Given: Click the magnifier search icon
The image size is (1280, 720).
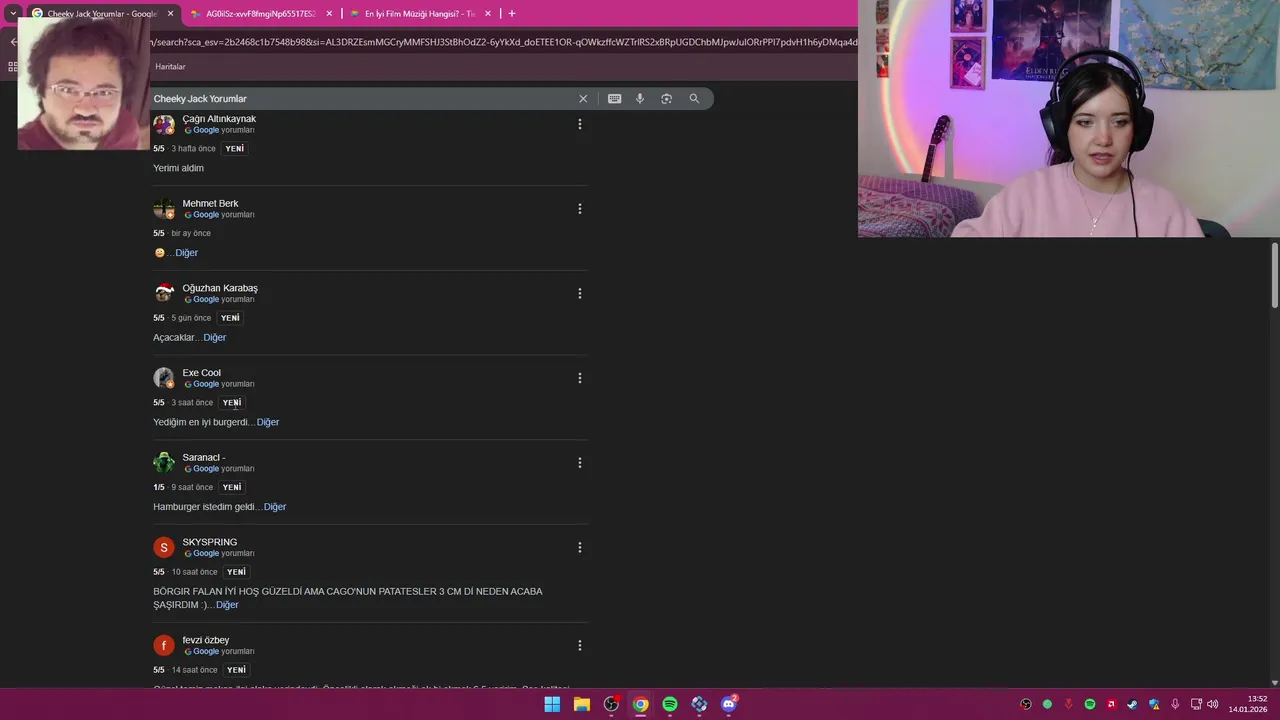Looking at the screenshot, I should click(694, 99).
